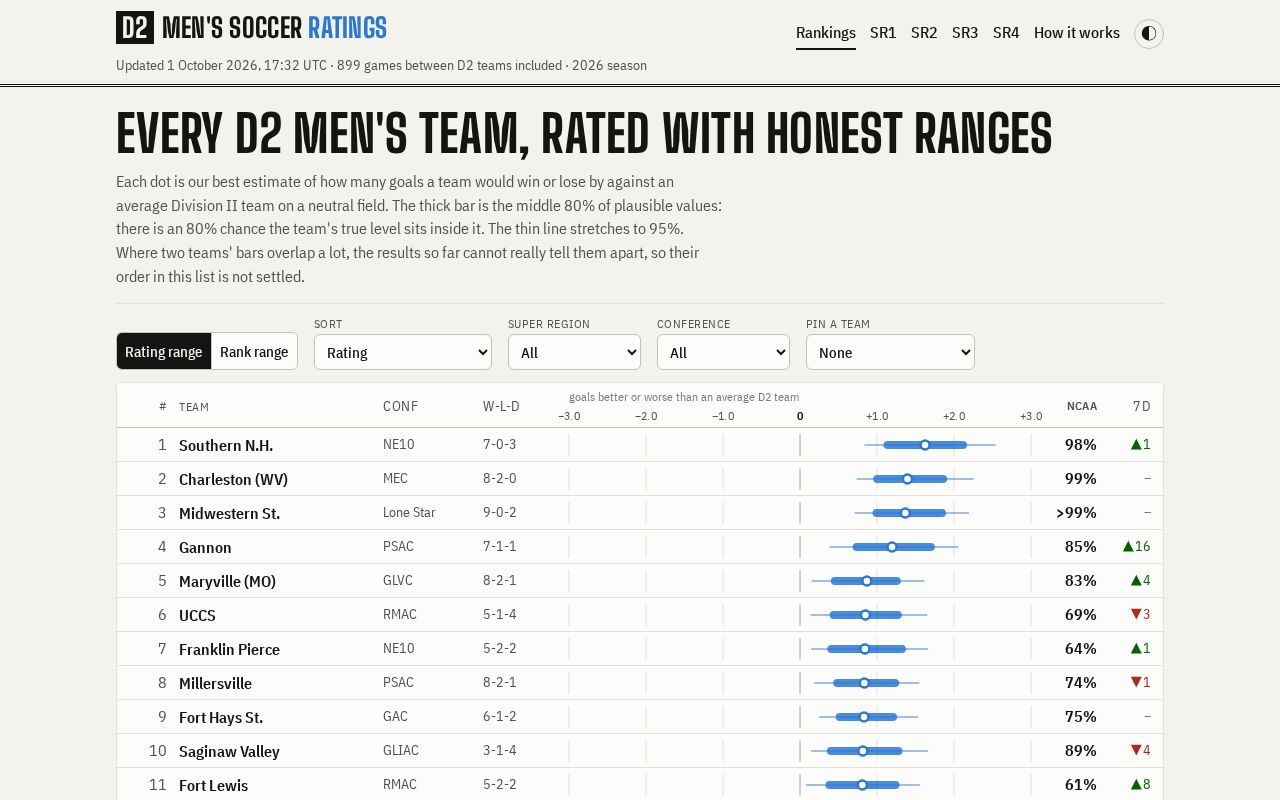Image resolution: width=1280 pixels, height=800 pixels.
Task: Click the up arrow in Maryville (MO) row
Action: [x=1136, y=581]
